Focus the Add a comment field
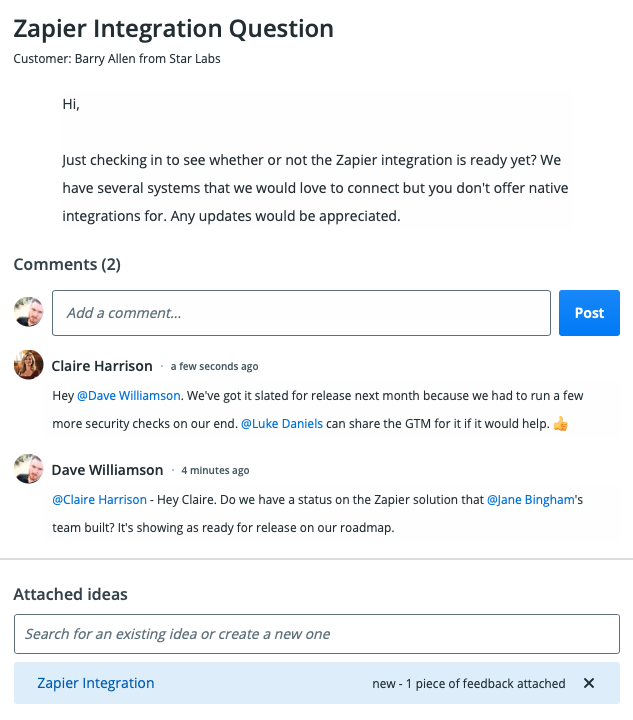Viewport: 633px width, 720px height. click(301, 313)
